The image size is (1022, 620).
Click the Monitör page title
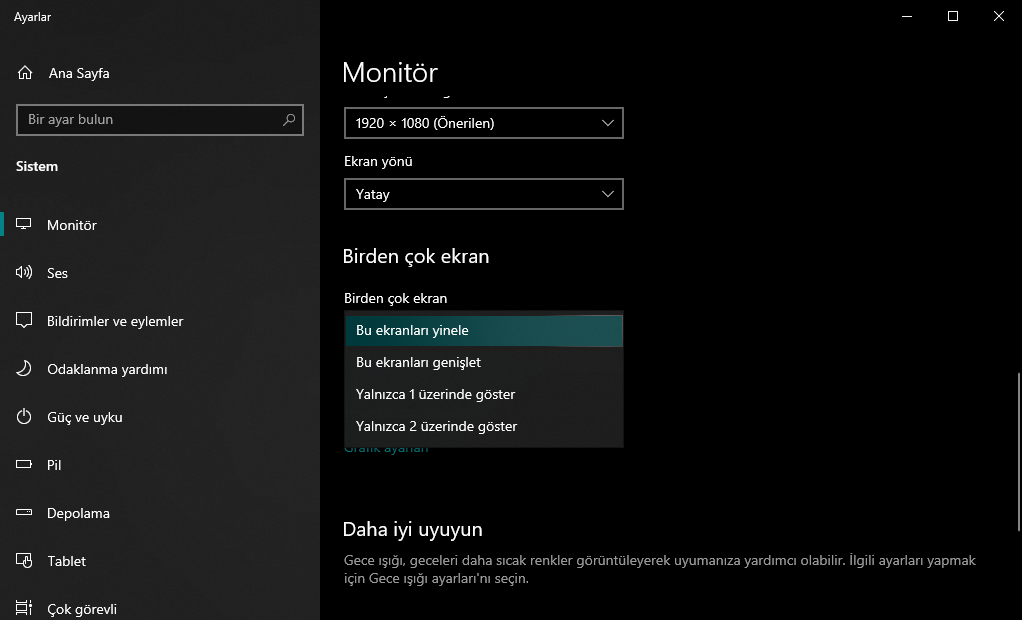(x=390, y=72)
